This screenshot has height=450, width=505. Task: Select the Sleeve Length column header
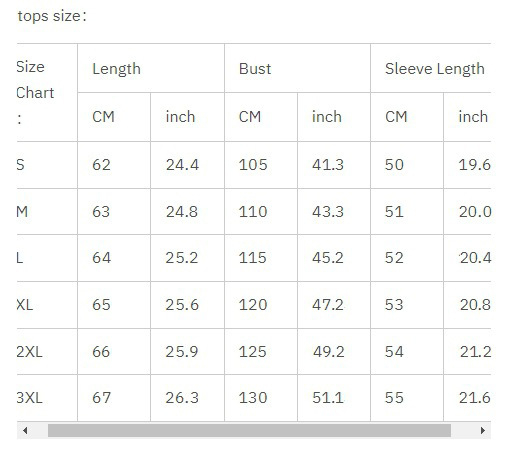point(435,69)
